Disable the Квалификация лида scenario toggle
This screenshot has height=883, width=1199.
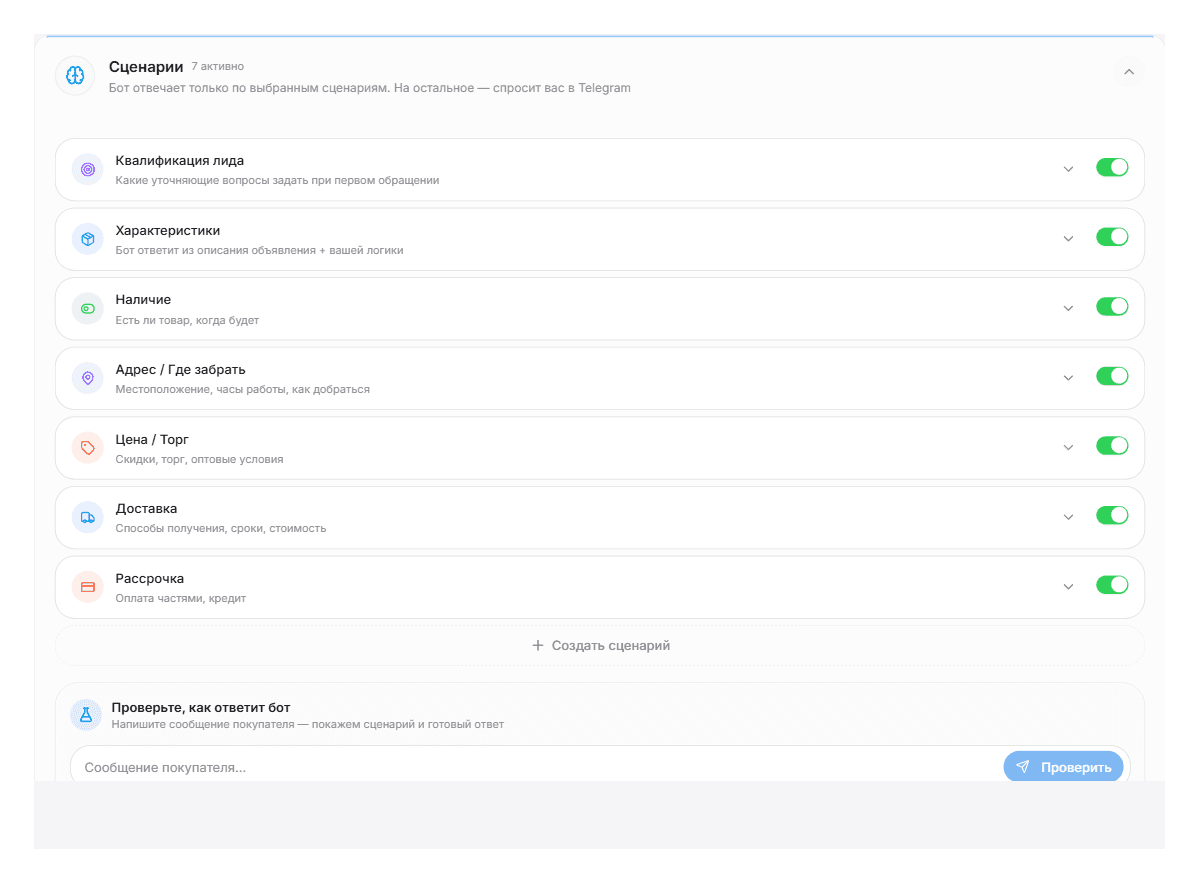point(1112,167)
